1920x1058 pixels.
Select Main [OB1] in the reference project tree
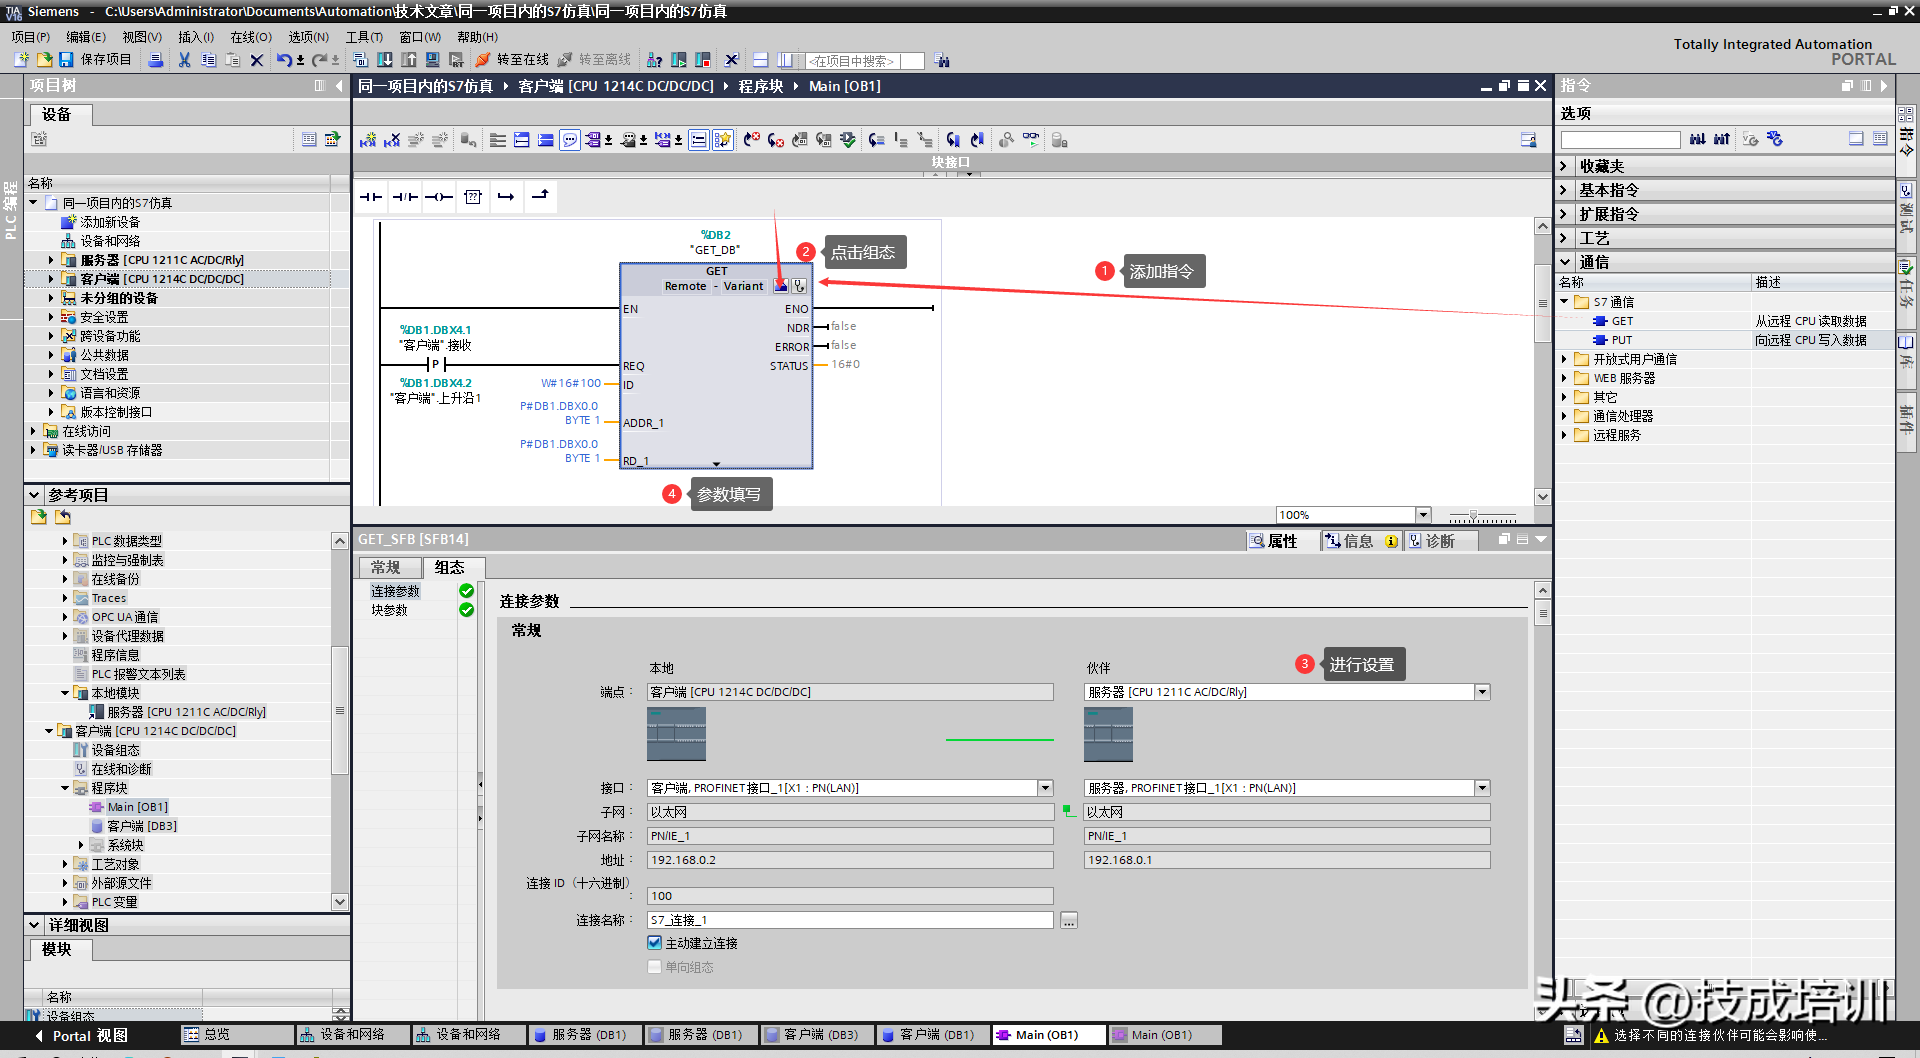tap(137, 807)
